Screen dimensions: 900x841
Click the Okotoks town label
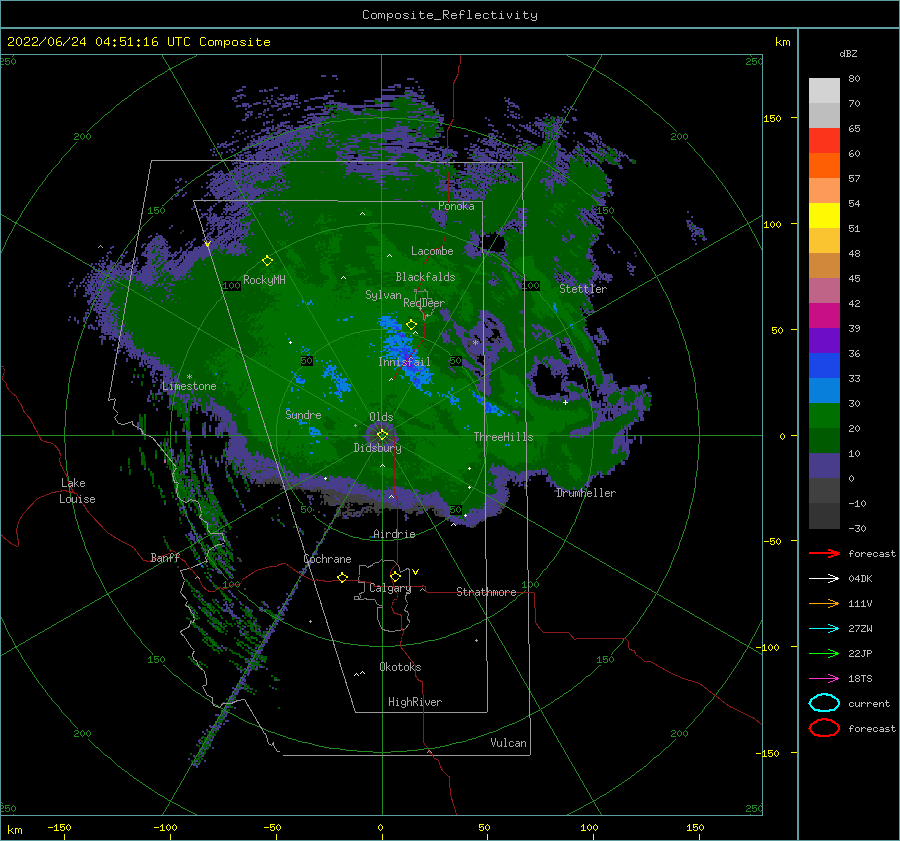pos(400,667)
